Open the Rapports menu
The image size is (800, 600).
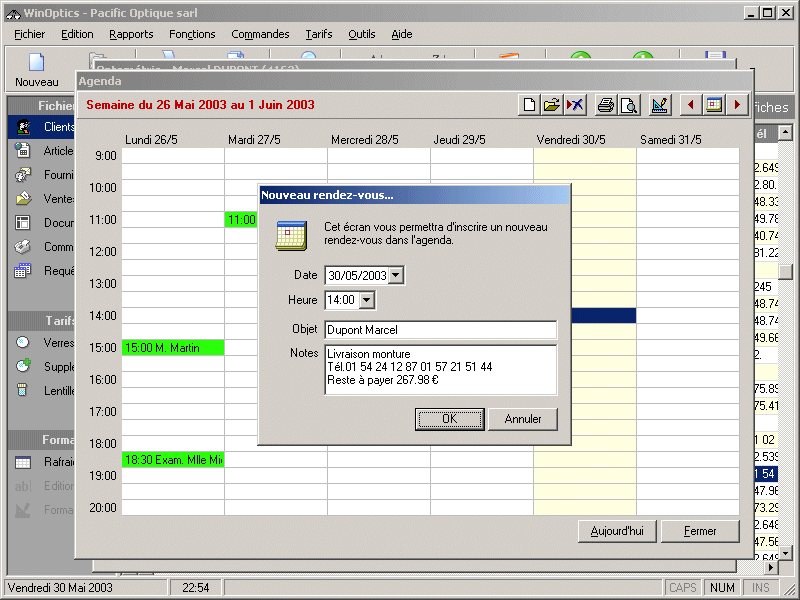[x=131, y=34]
